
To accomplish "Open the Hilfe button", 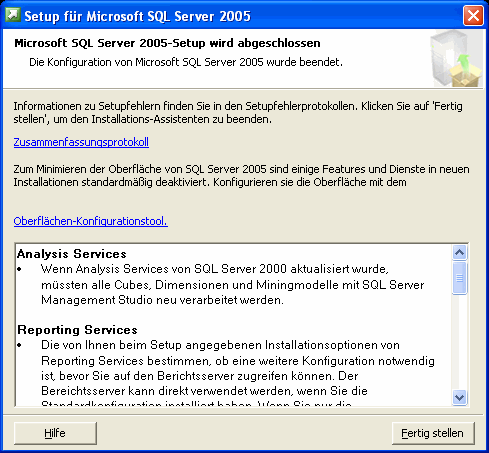I will (55, 433).
